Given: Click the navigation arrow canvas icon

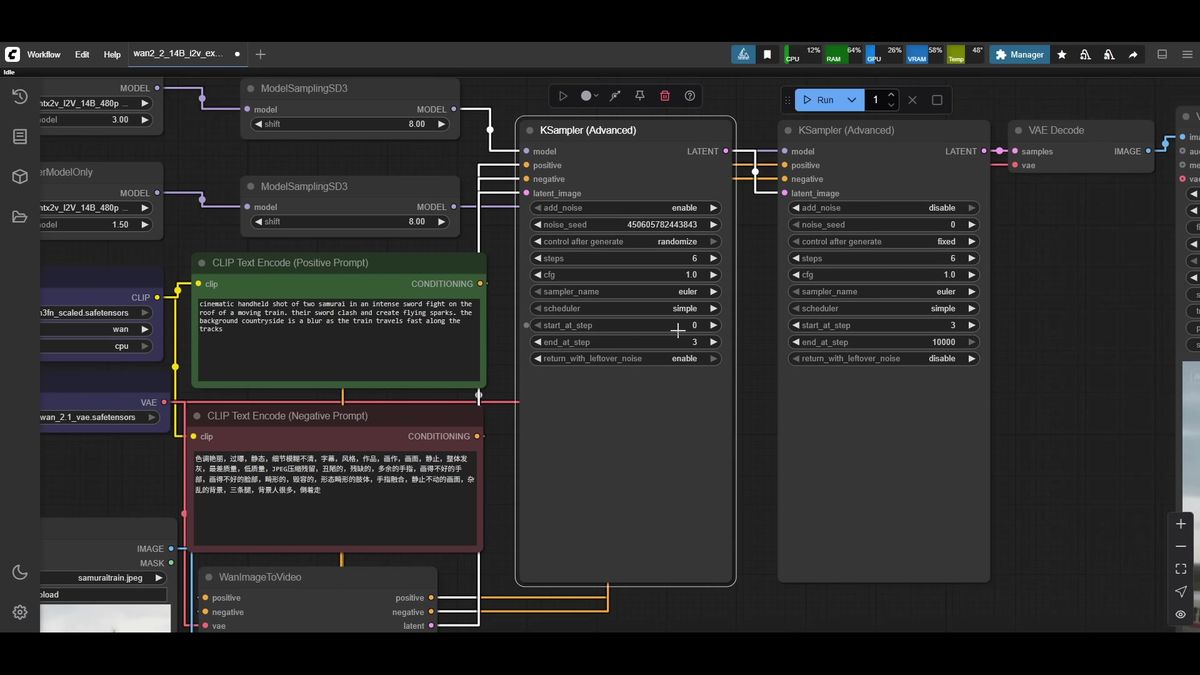Looking at the screenshot, I should click(x=1181, y=592).
